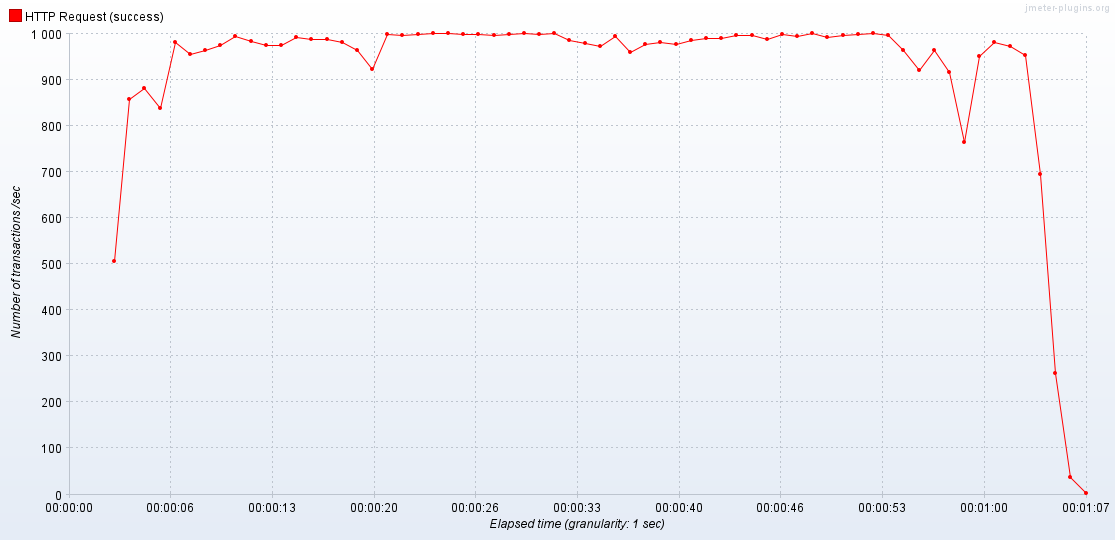Click the x-axis time label 00:01:00
1115x540 pixels.
pyautogui.click(x=984, y=508)
